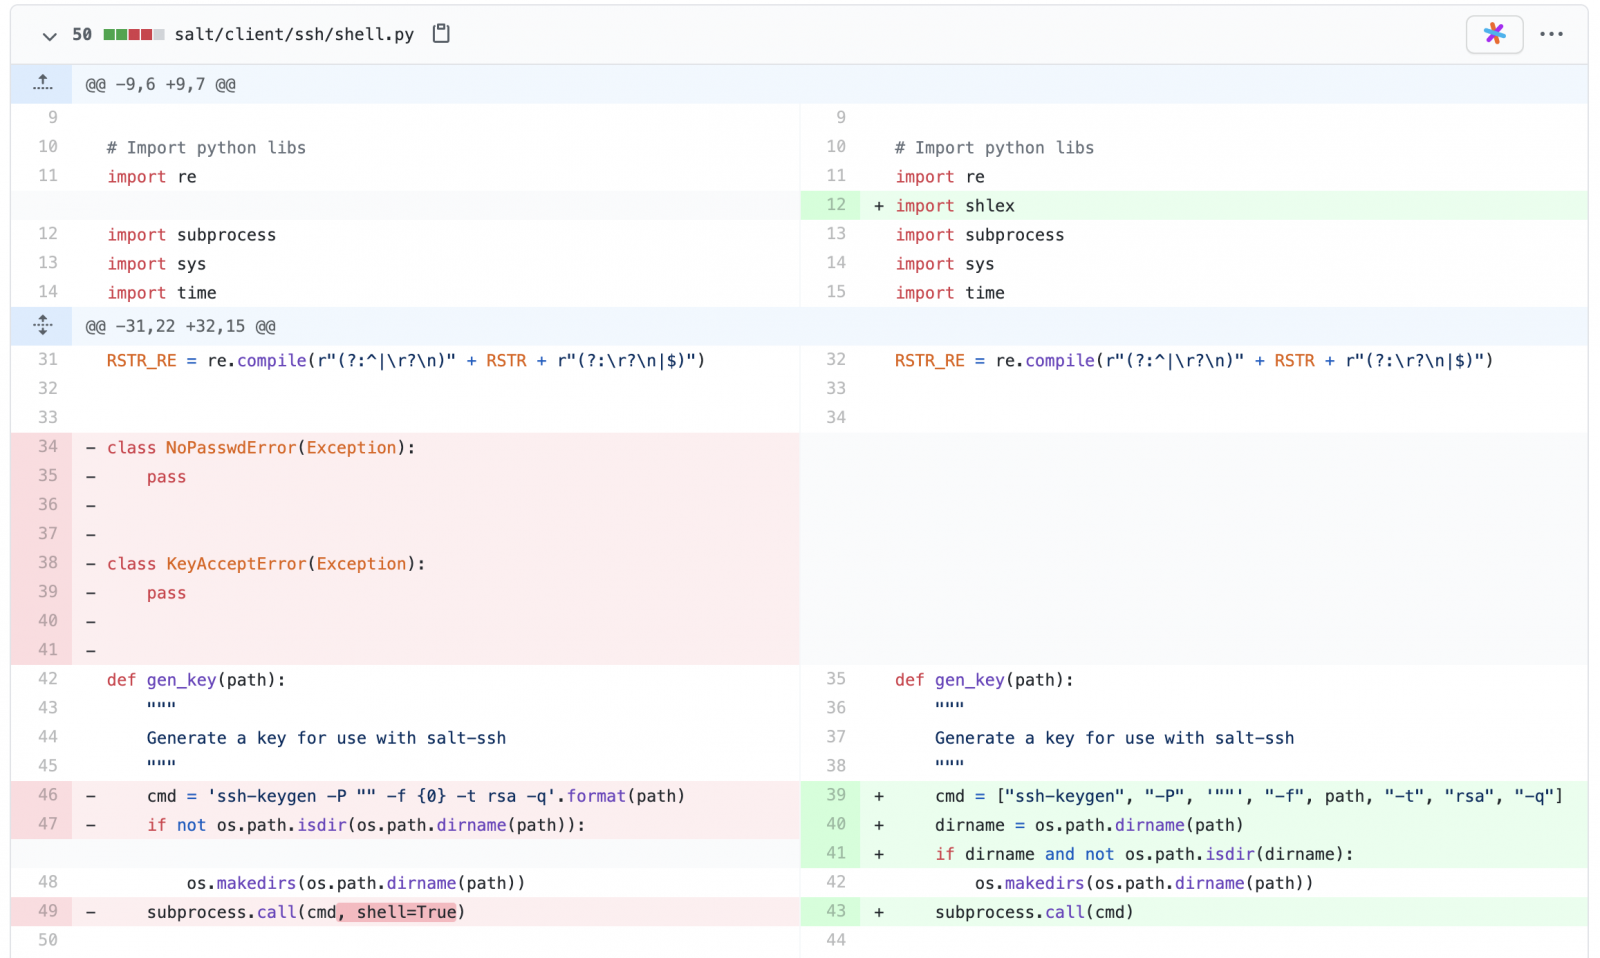Select old line number 34 beside NoPasswdError

[x=47, y=447]
